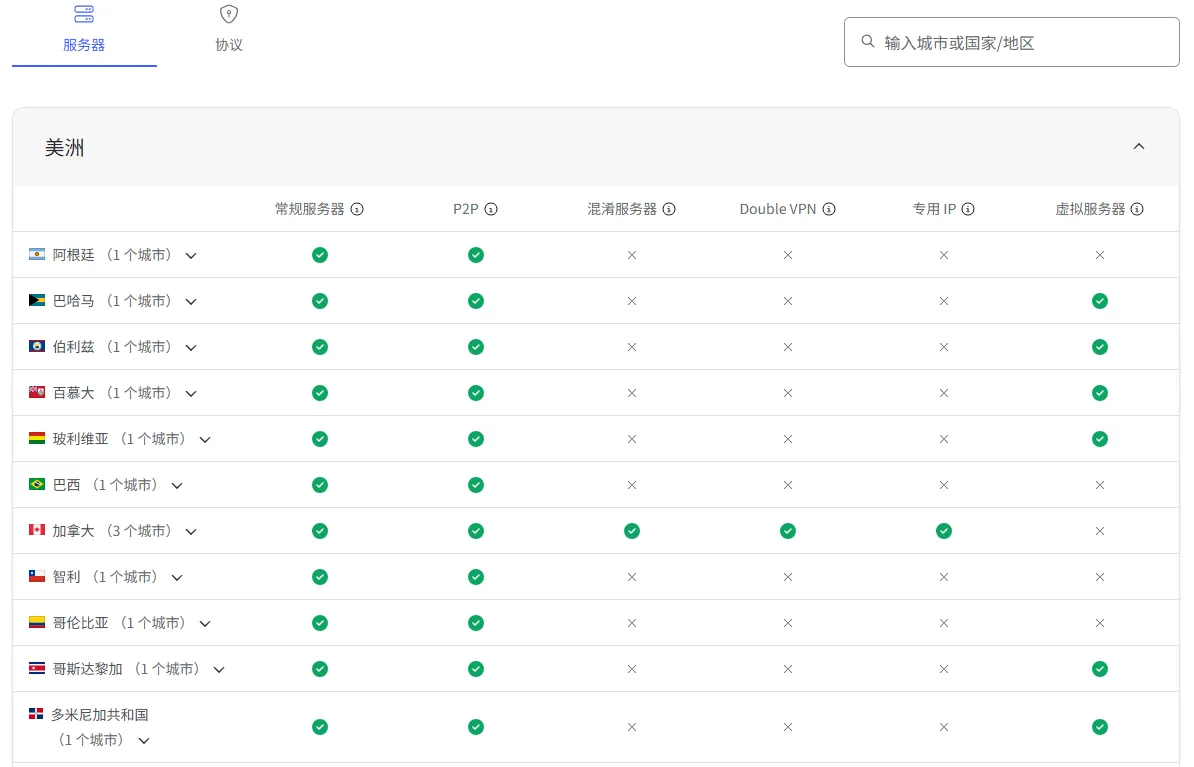1194x767 pixels.
Task: Click info icon next to 专用 IP
Action: tap(968, 210)
